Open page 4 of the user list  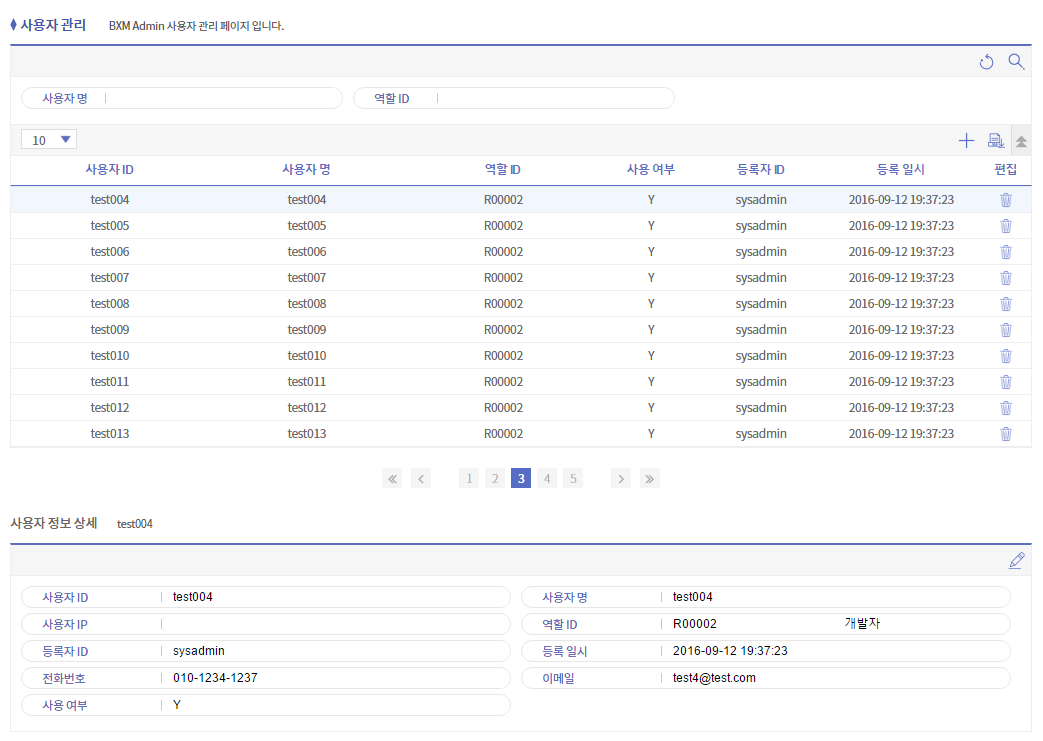tap(547, 478)
